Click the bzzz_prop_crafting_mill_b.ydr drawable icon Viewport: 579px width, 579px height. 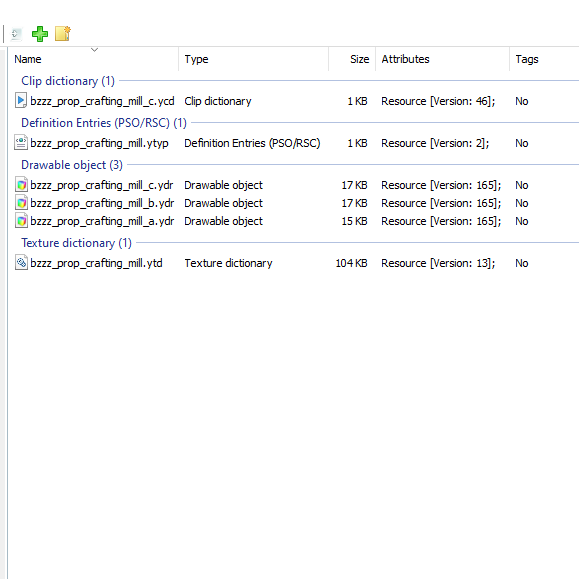click(x=21, y=203)
